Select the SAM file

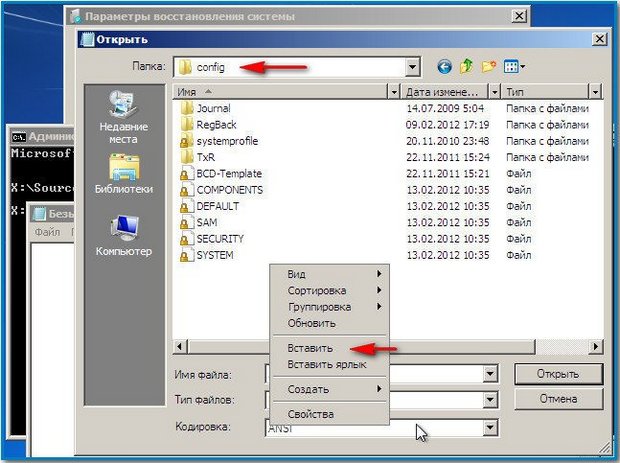(207, 222)
